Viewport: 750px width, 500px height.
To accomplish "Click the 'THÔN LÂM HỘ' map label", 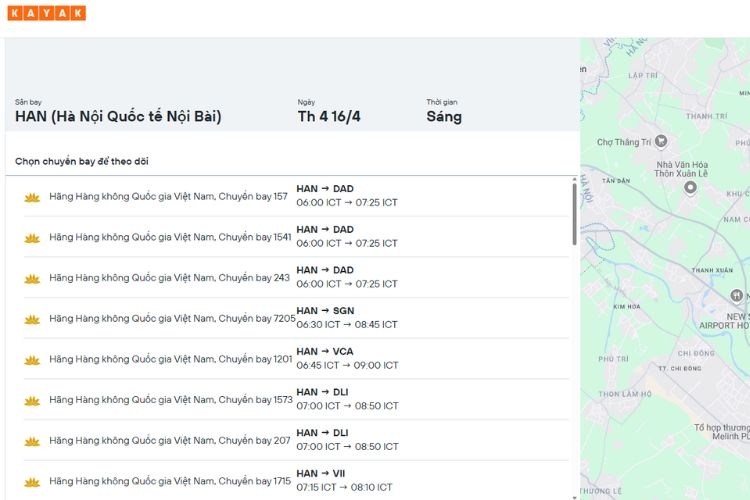I will tap(625, 394).
